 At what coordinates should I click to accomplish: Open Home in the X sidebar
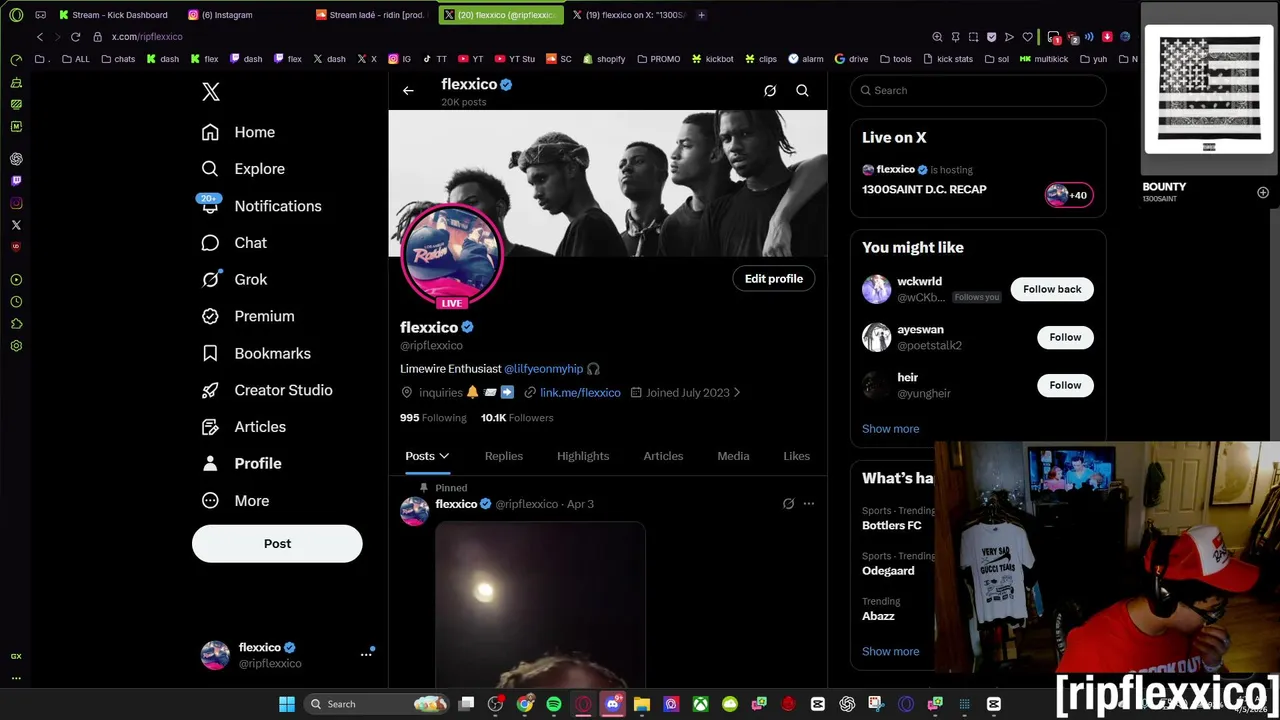[238, 132]
